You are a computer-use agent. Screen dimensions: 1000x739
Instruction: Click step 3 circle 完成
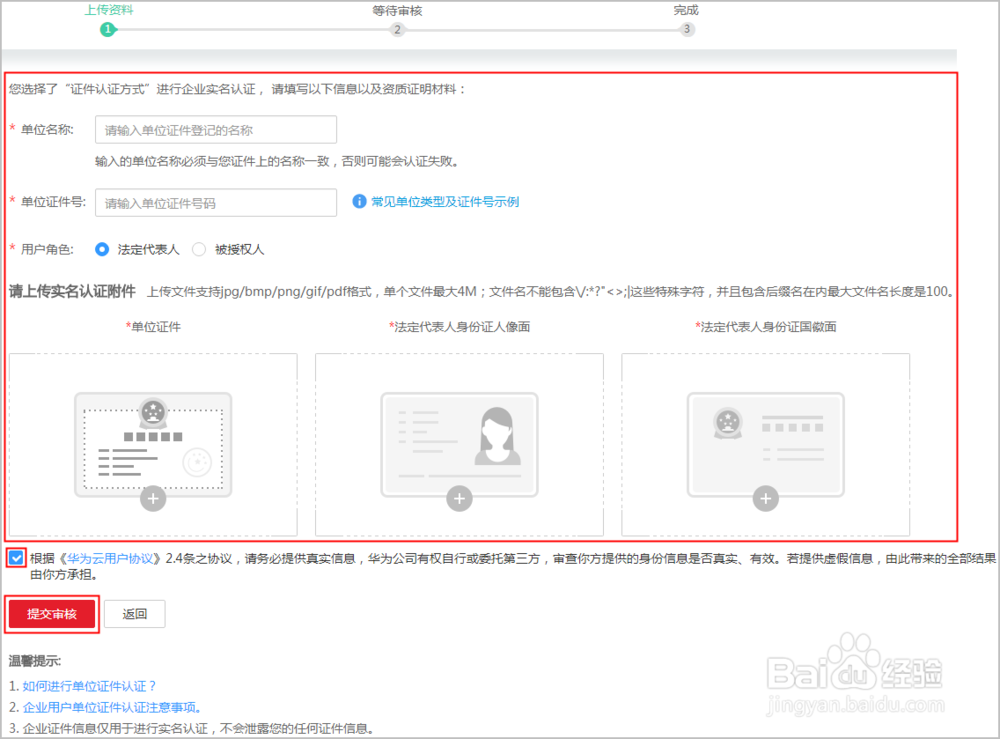[x=687, y=29]
